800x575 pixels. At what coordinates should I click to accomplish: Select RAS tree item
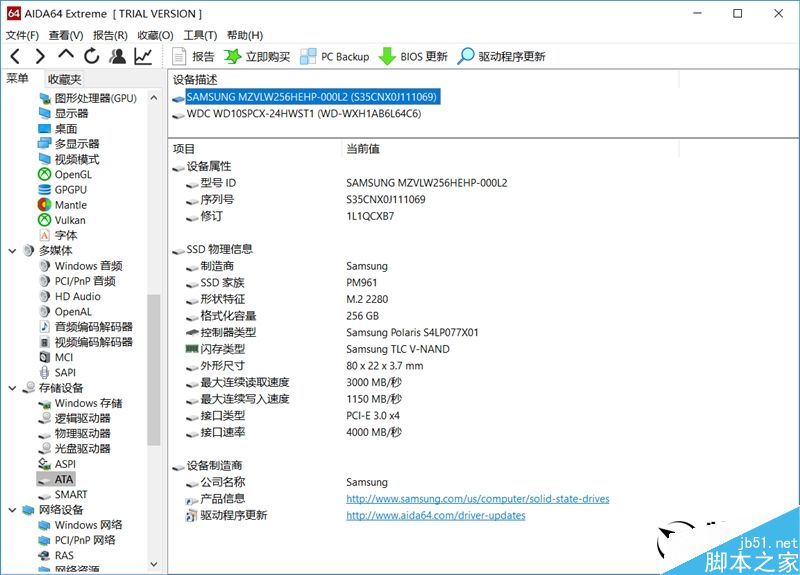pyautogui.click(x=56, y=555)
